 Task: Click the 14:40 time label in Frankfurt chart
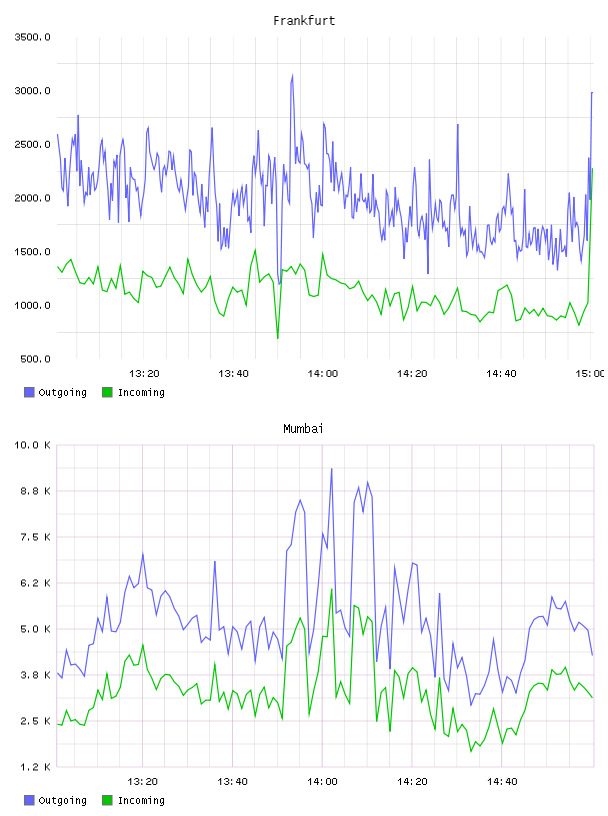(501, 373)
